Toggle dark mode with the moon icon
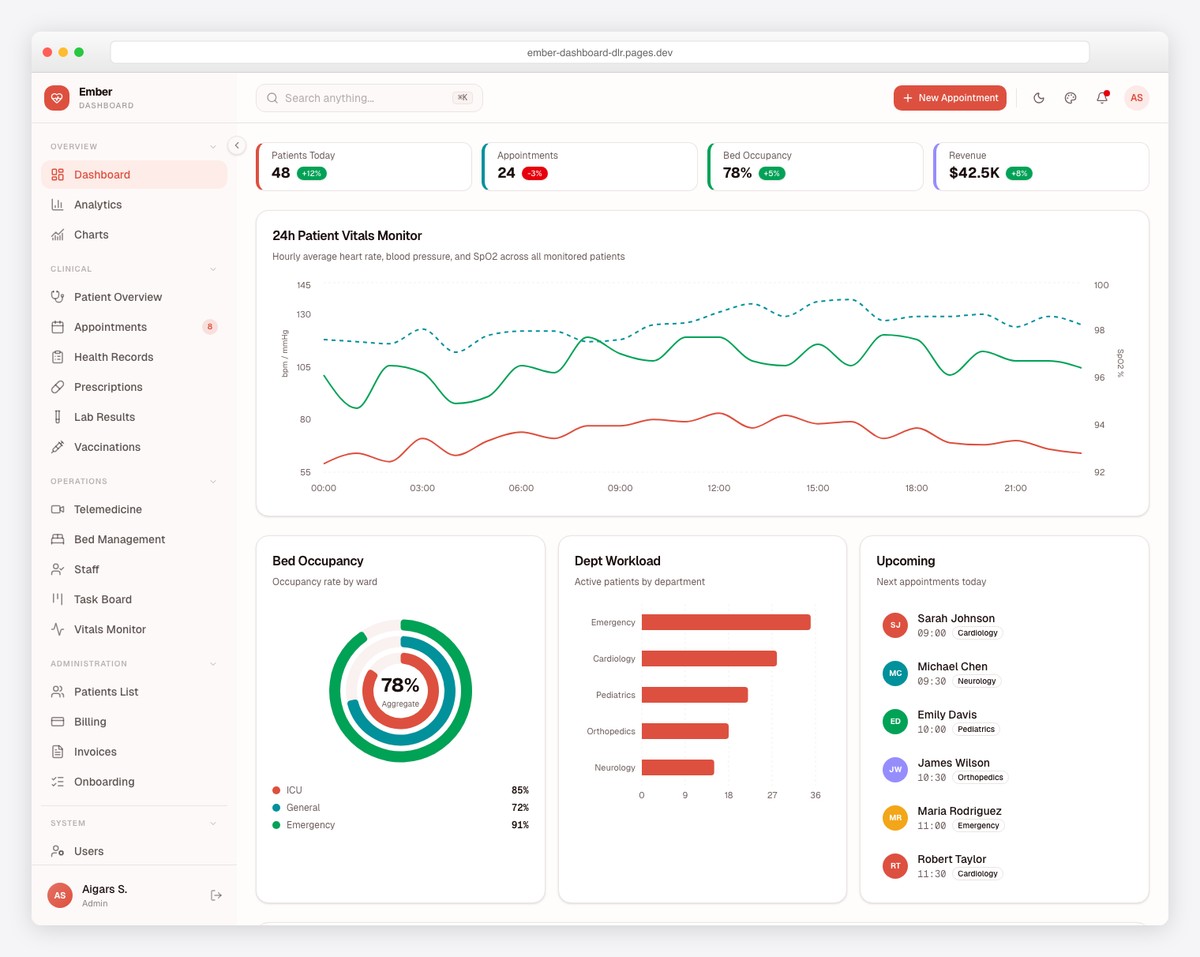 tap(1038, 98)
